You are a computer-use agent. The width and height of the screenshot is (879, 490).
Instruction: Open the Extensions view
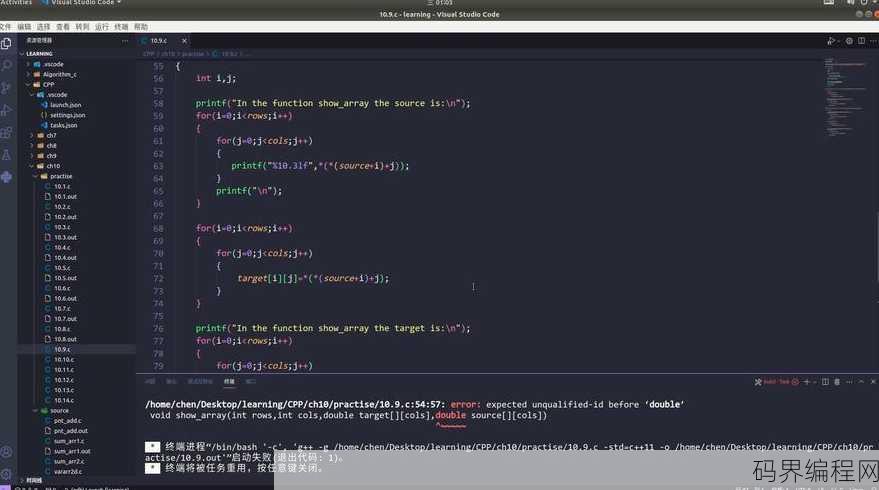pyautogui.click(x=6, y=133)
